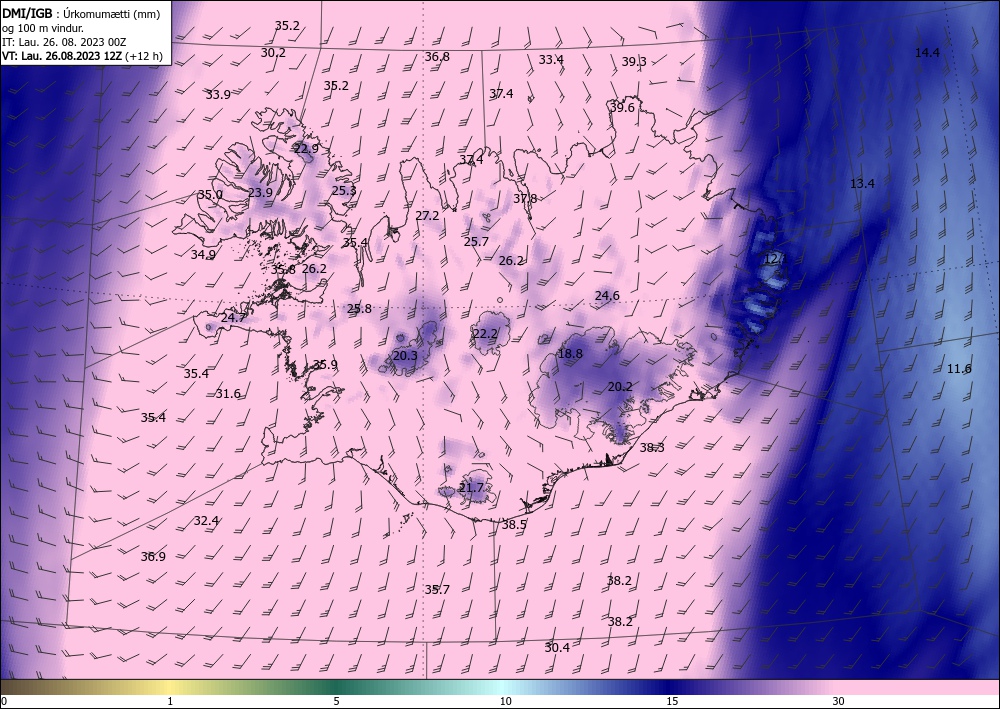The image size is (1000, 709).
Task: Click the 31.6 value label
Action: (228, 393)
